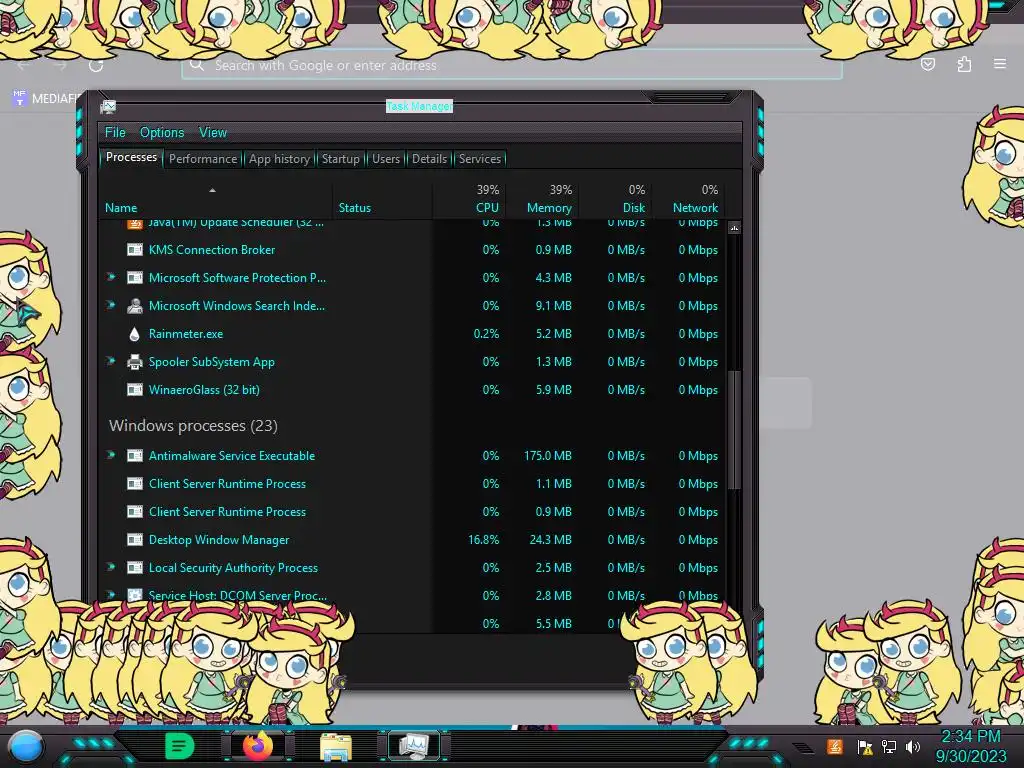This screenshot has height=768, width=1024.
Task: Select the first Client Server Runtime Process (1.1 MB)
Action: pyautogui.click(x=411, y=484)
